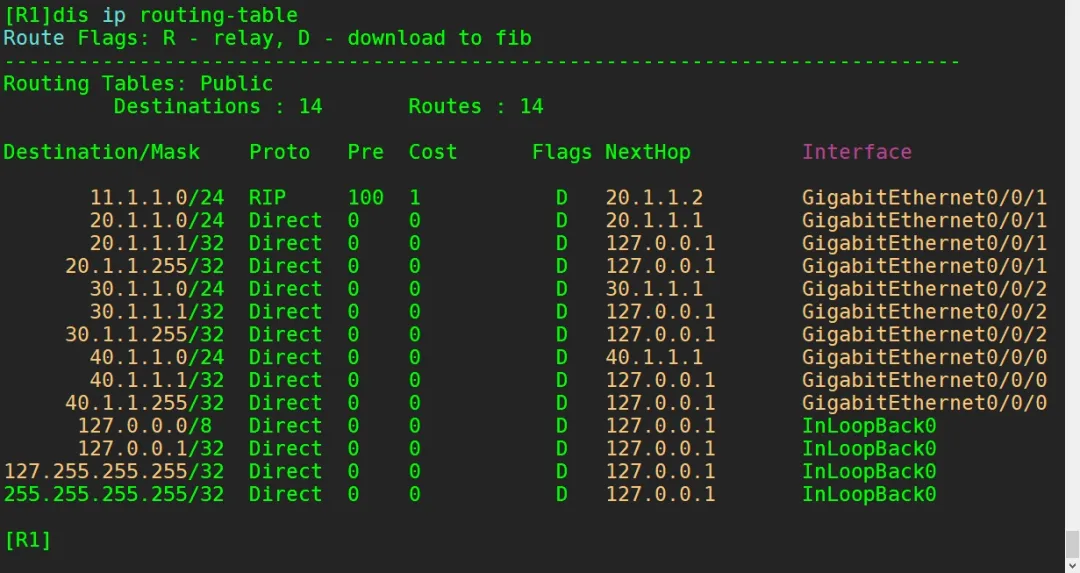Click the next hop 40.1.1.1 address

tap(654, 357)
